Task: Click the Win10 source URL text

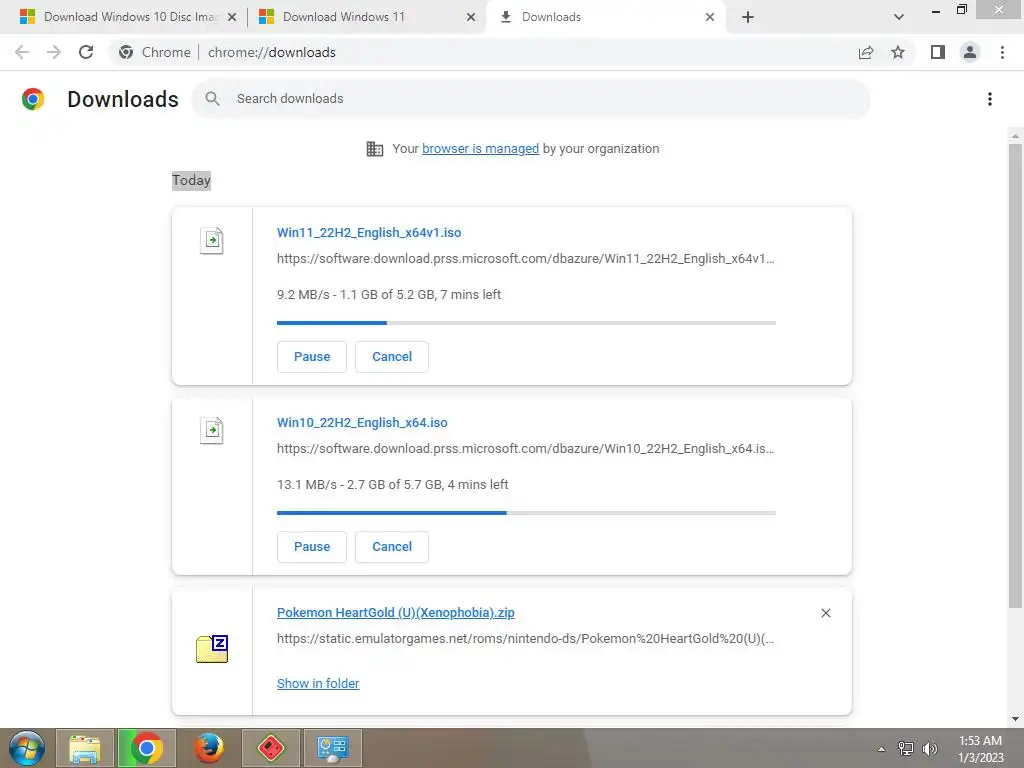Action: pyautogui.click(x=526, y=449)
